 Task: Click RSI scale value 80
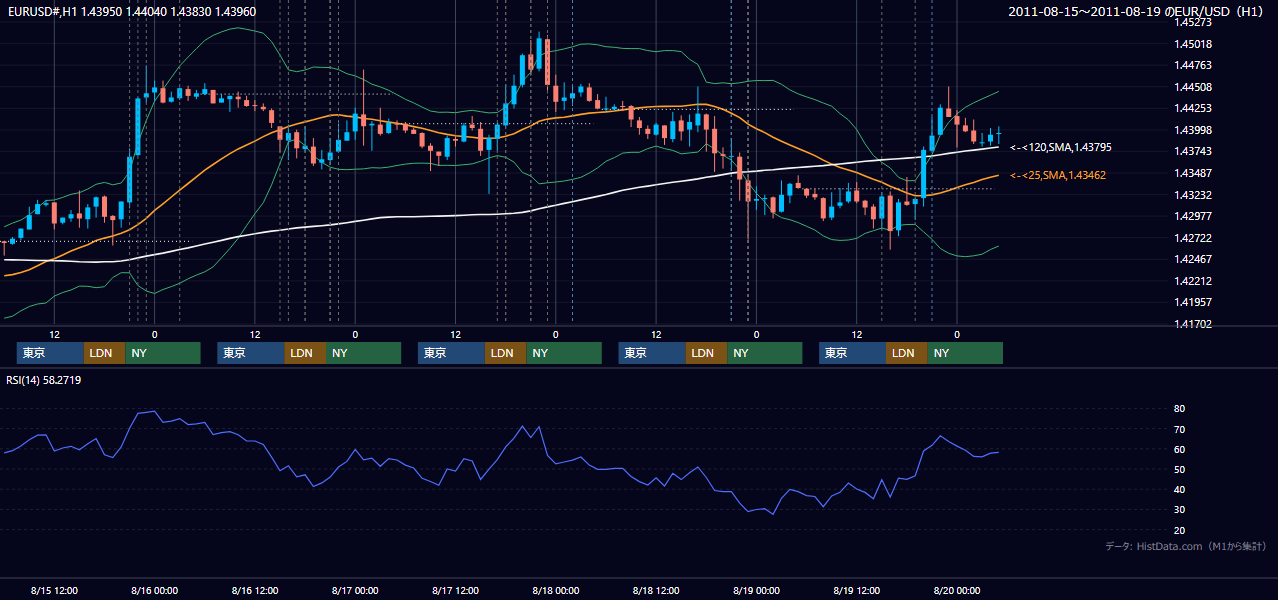pyautogui.click(x=1180, y=409)
